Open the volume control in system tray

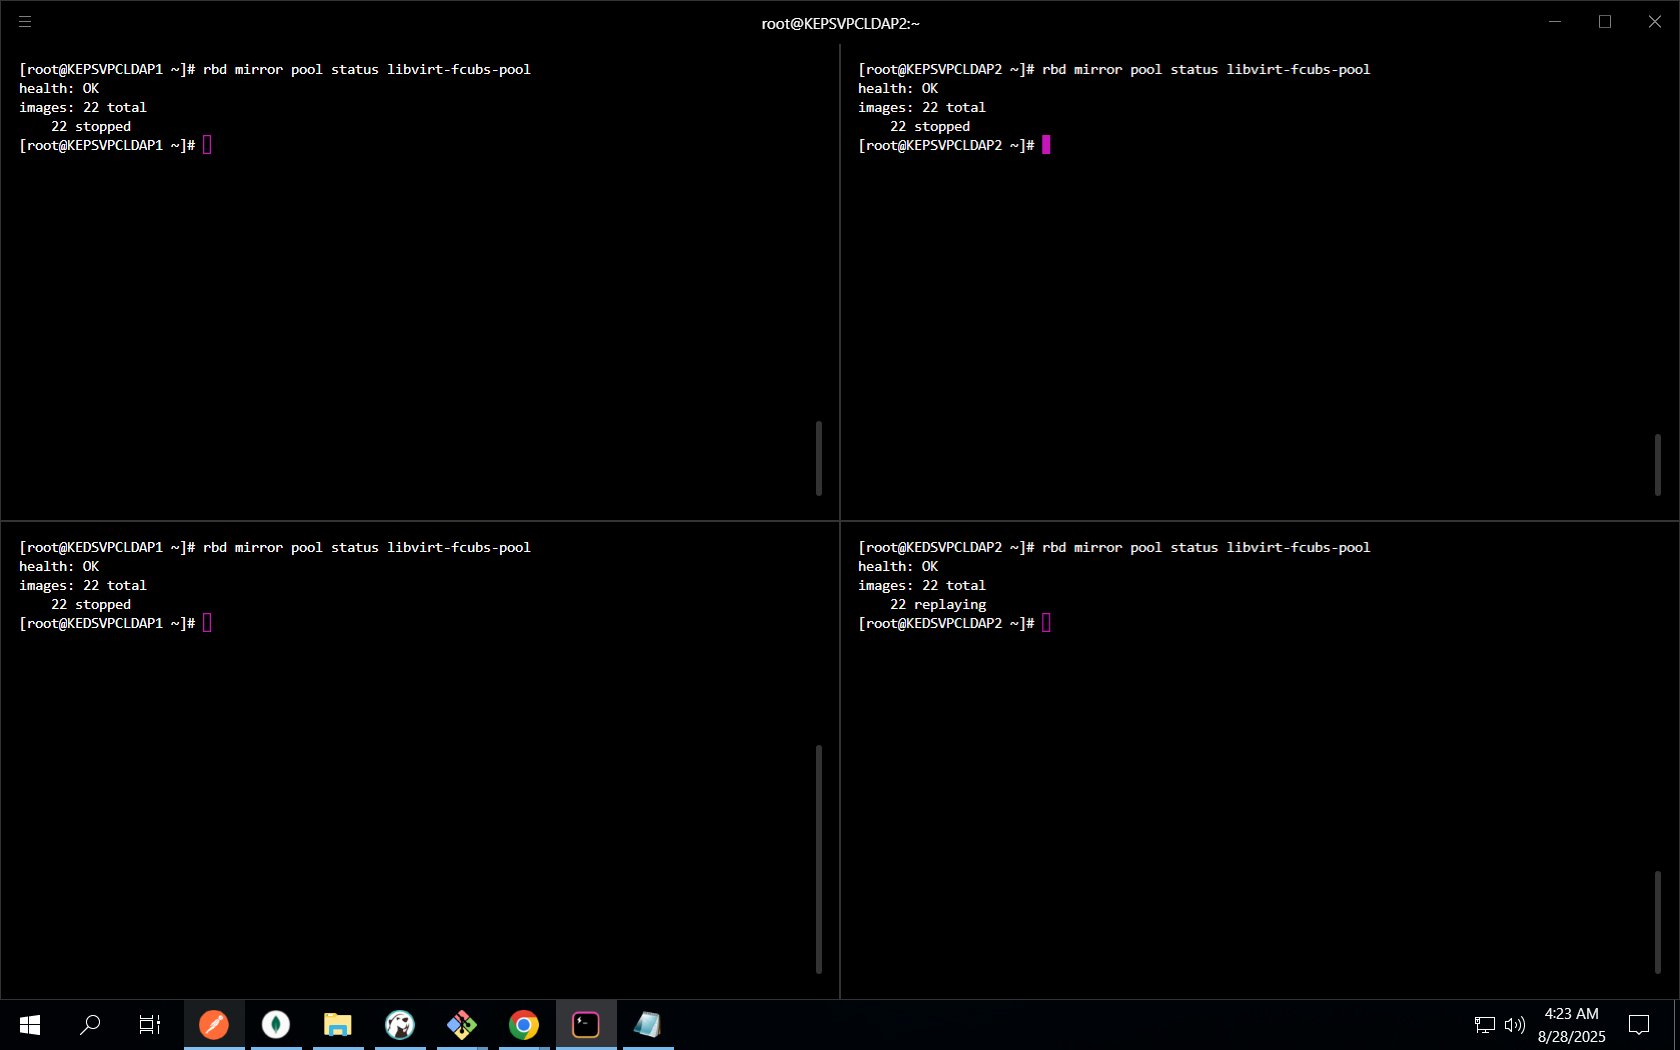pyautogui.click(x=1515, y=1025)
